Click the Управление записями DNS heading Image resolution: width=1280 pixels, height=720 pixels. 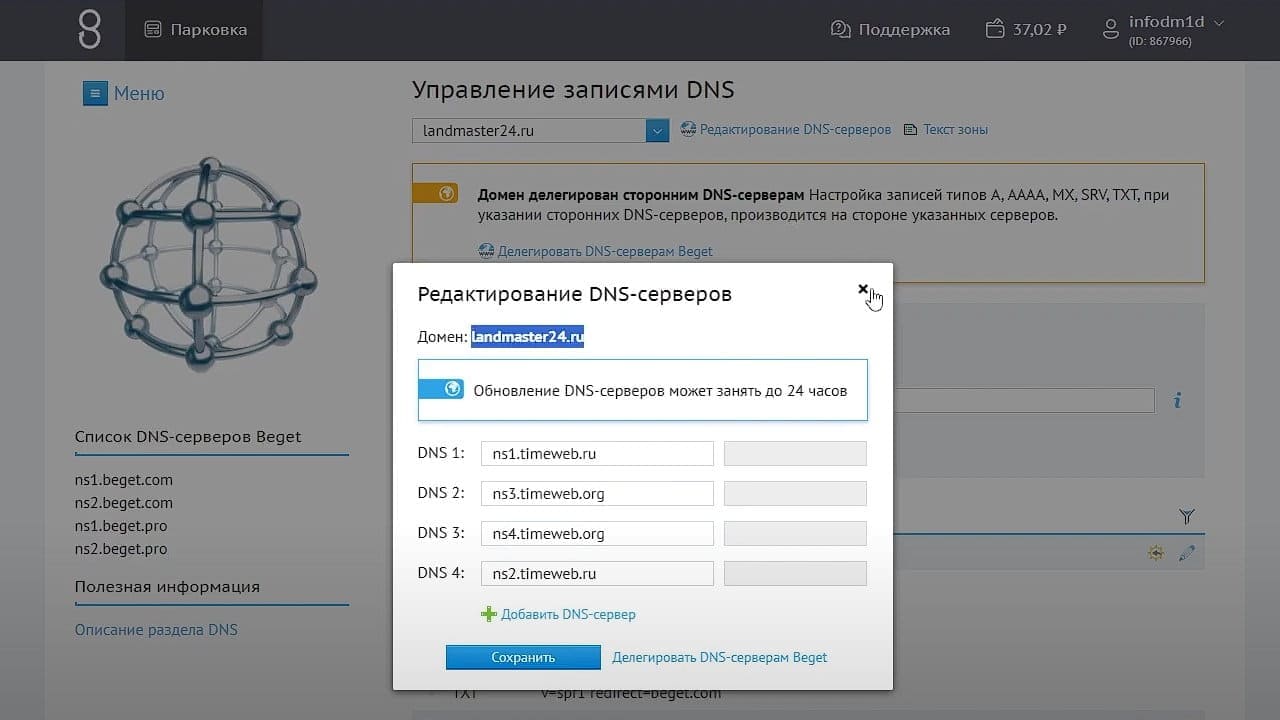coord(573,90)
